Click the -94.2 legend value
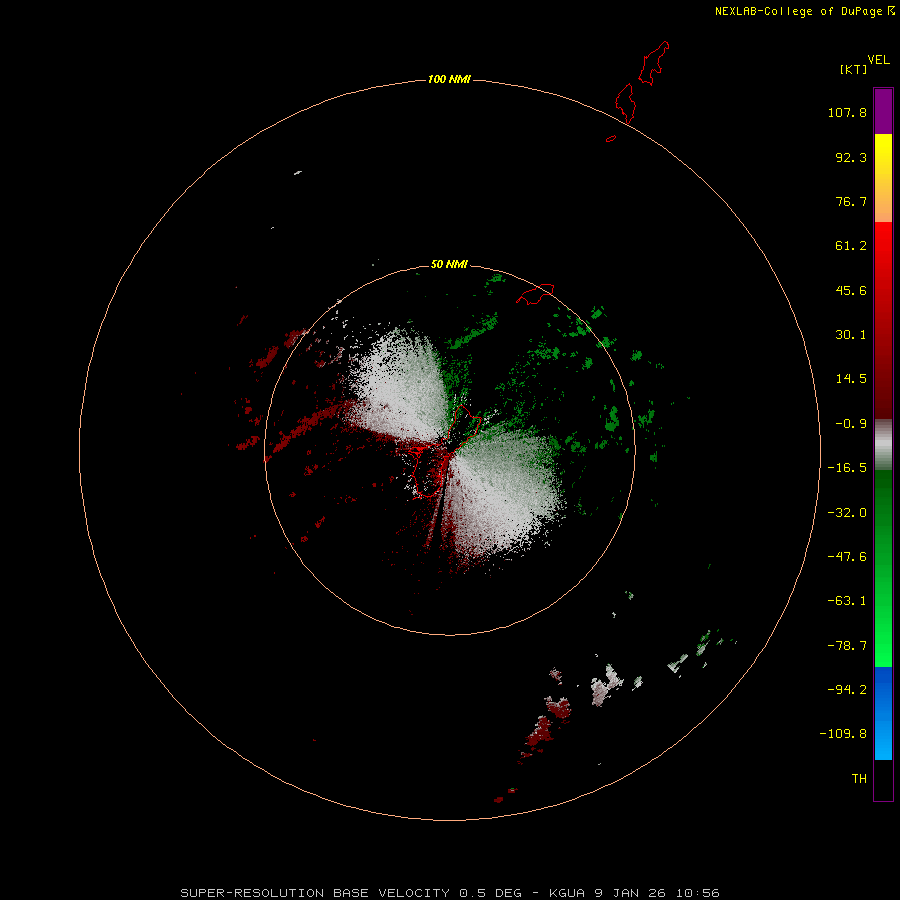 point(847,689)
